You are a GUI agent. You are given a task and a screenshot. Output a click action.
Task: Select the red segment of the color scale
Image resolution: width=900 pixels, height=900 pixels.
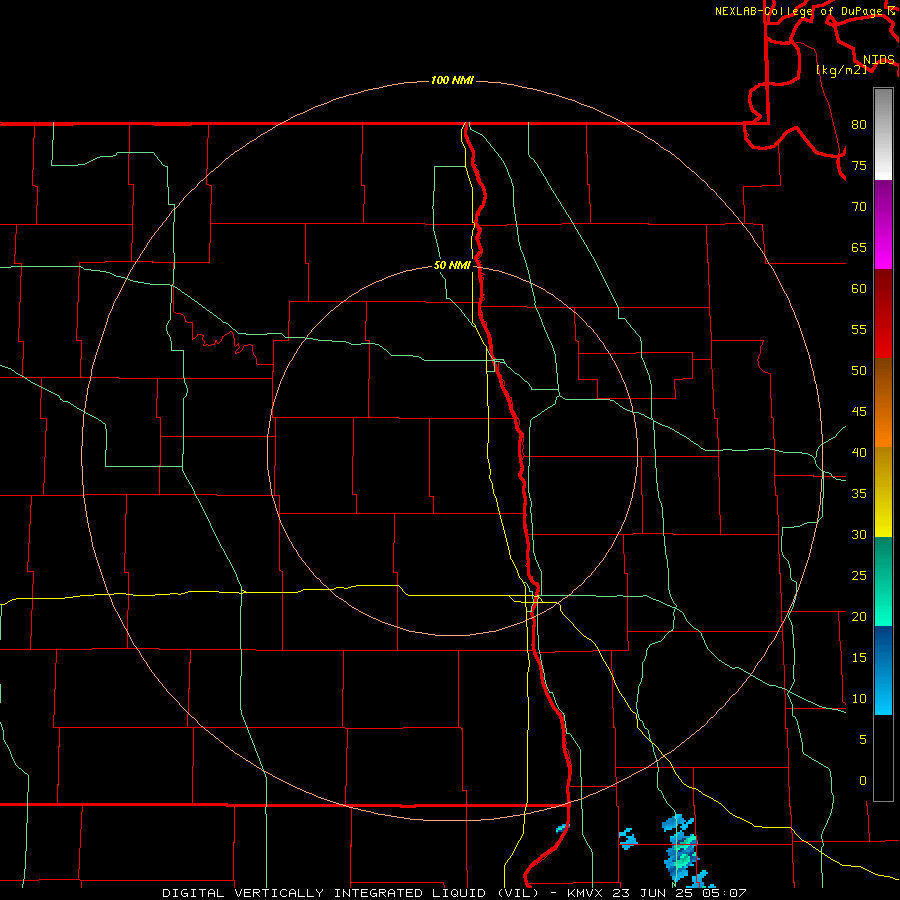(883, 313)
